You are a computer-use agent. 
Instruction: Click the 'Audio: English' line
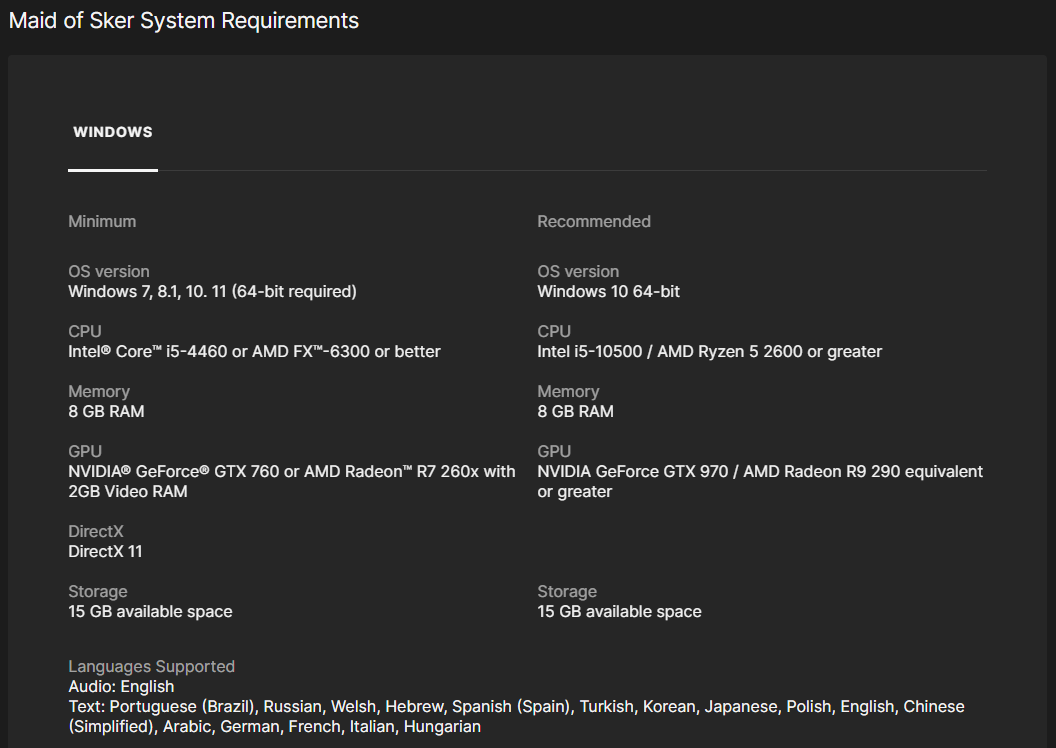pyautogui.click(x=121, y=687)
